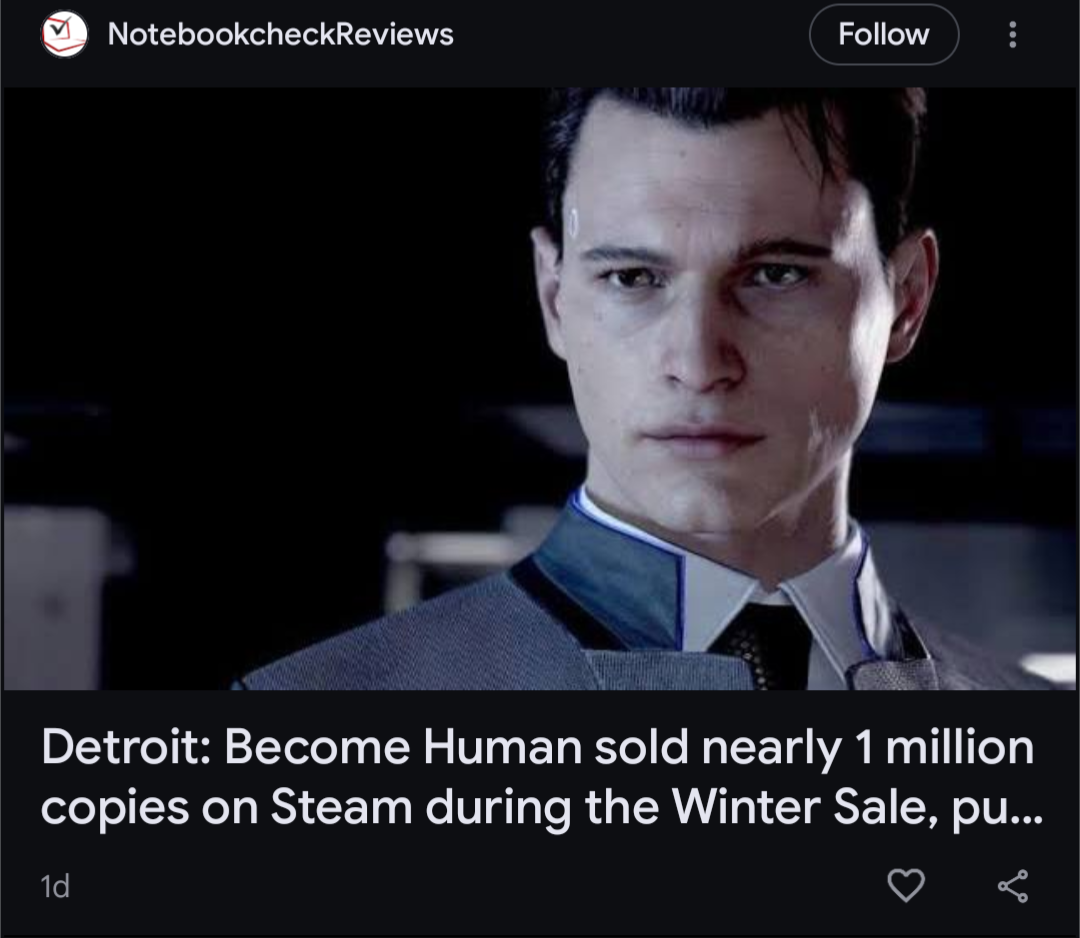Image resolution: width=1080 pixels, height=938 pixels.
Task: Send this article via the share glyph
Action: coord(1012,886)
